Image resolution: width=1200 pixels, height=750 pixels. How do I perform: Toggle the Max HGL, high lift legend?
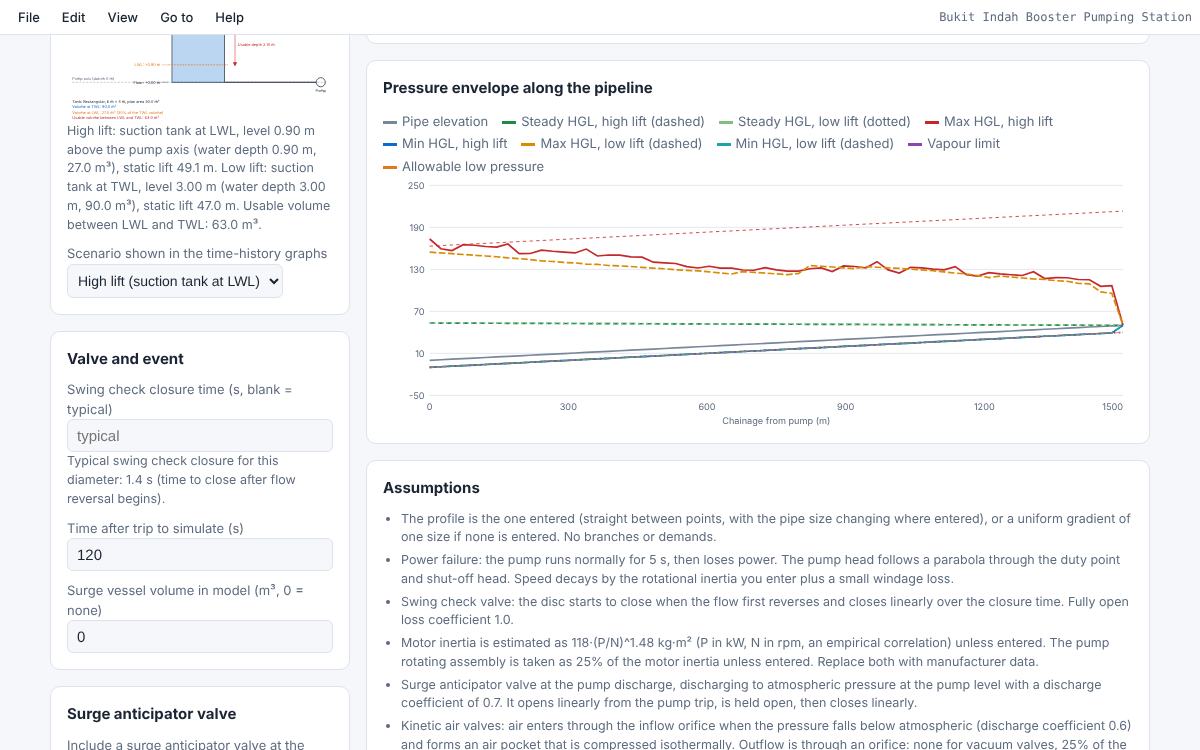[x=988, y=121]
